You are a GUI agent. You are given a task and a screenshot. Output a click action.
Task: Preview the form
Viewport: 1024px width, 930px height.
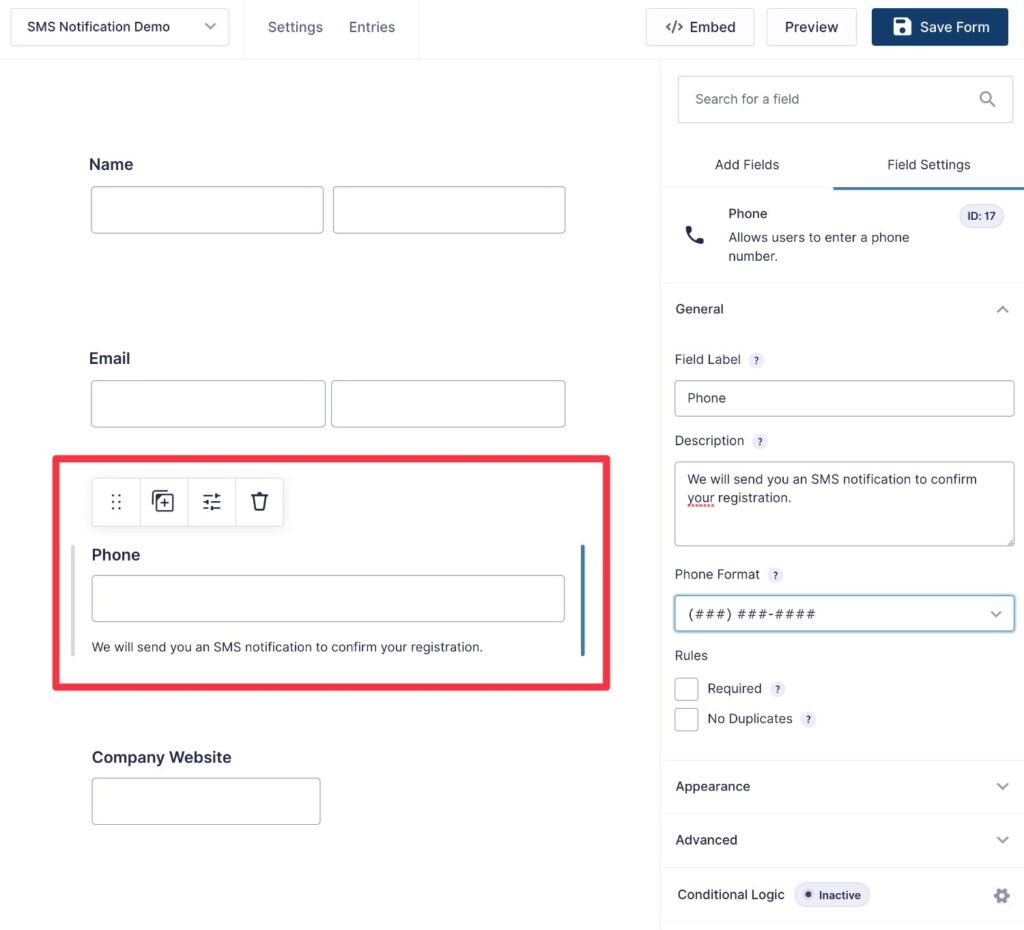(x=811, y=27)
